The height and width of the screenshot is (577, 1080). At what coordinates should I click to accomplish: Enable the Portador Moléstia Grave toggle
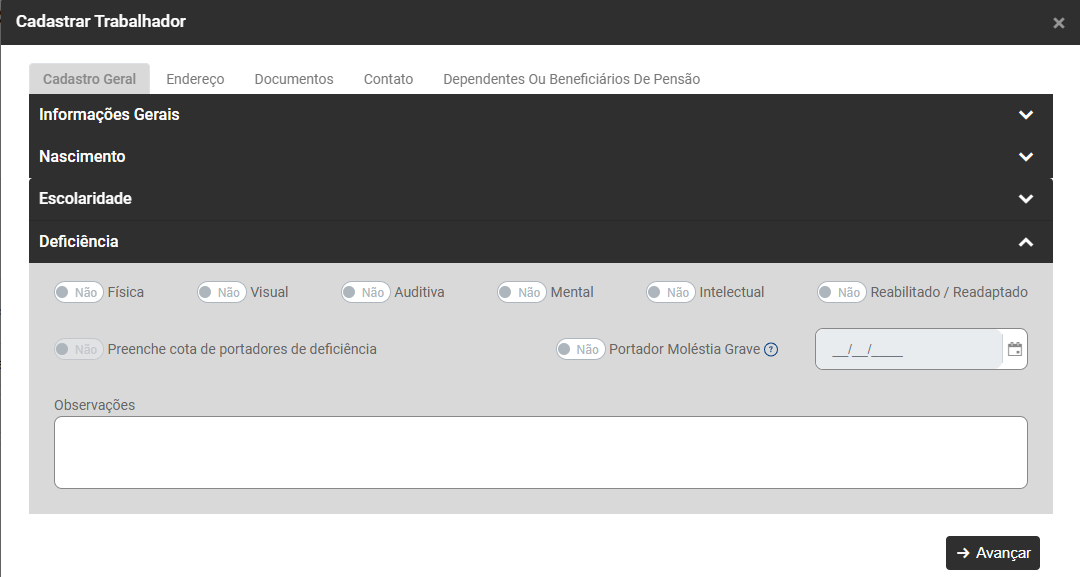[580, 349]
